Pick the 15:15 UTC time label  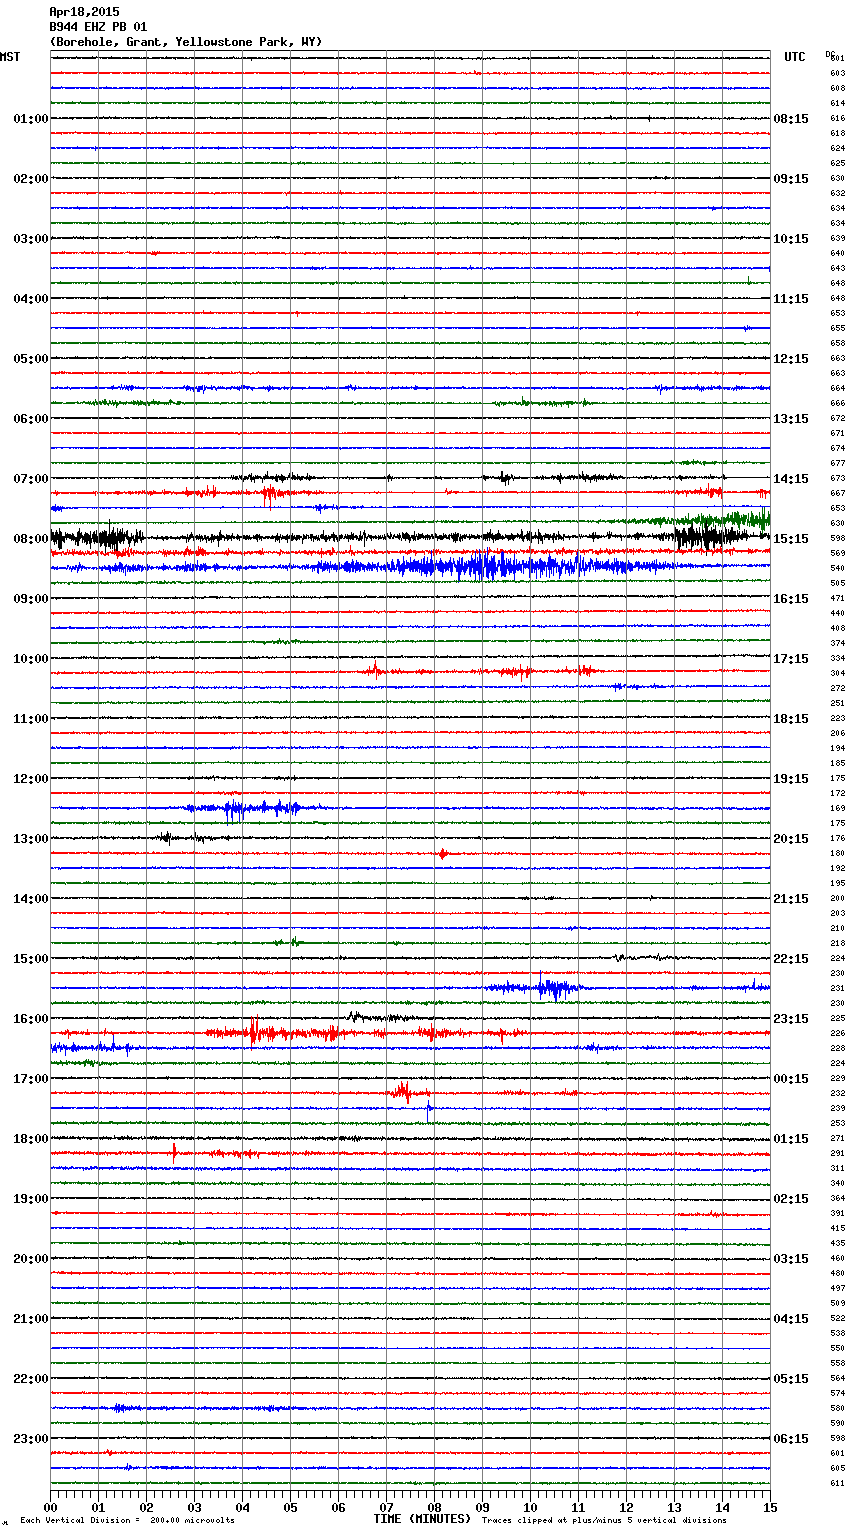pos(791,539)
